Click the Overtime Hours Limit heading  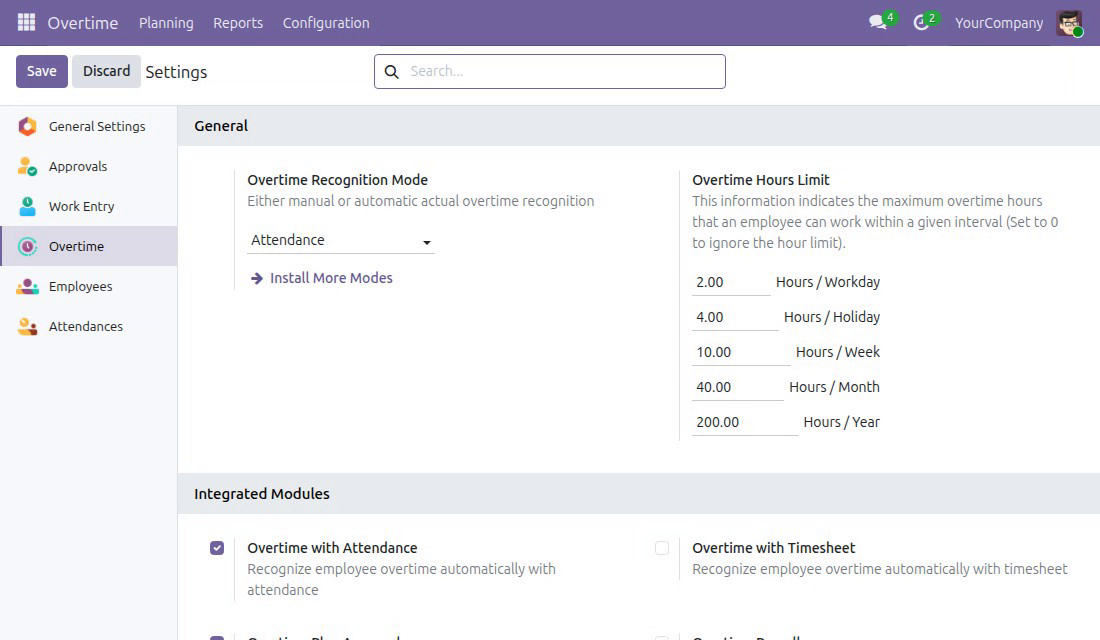coord(760,180)
